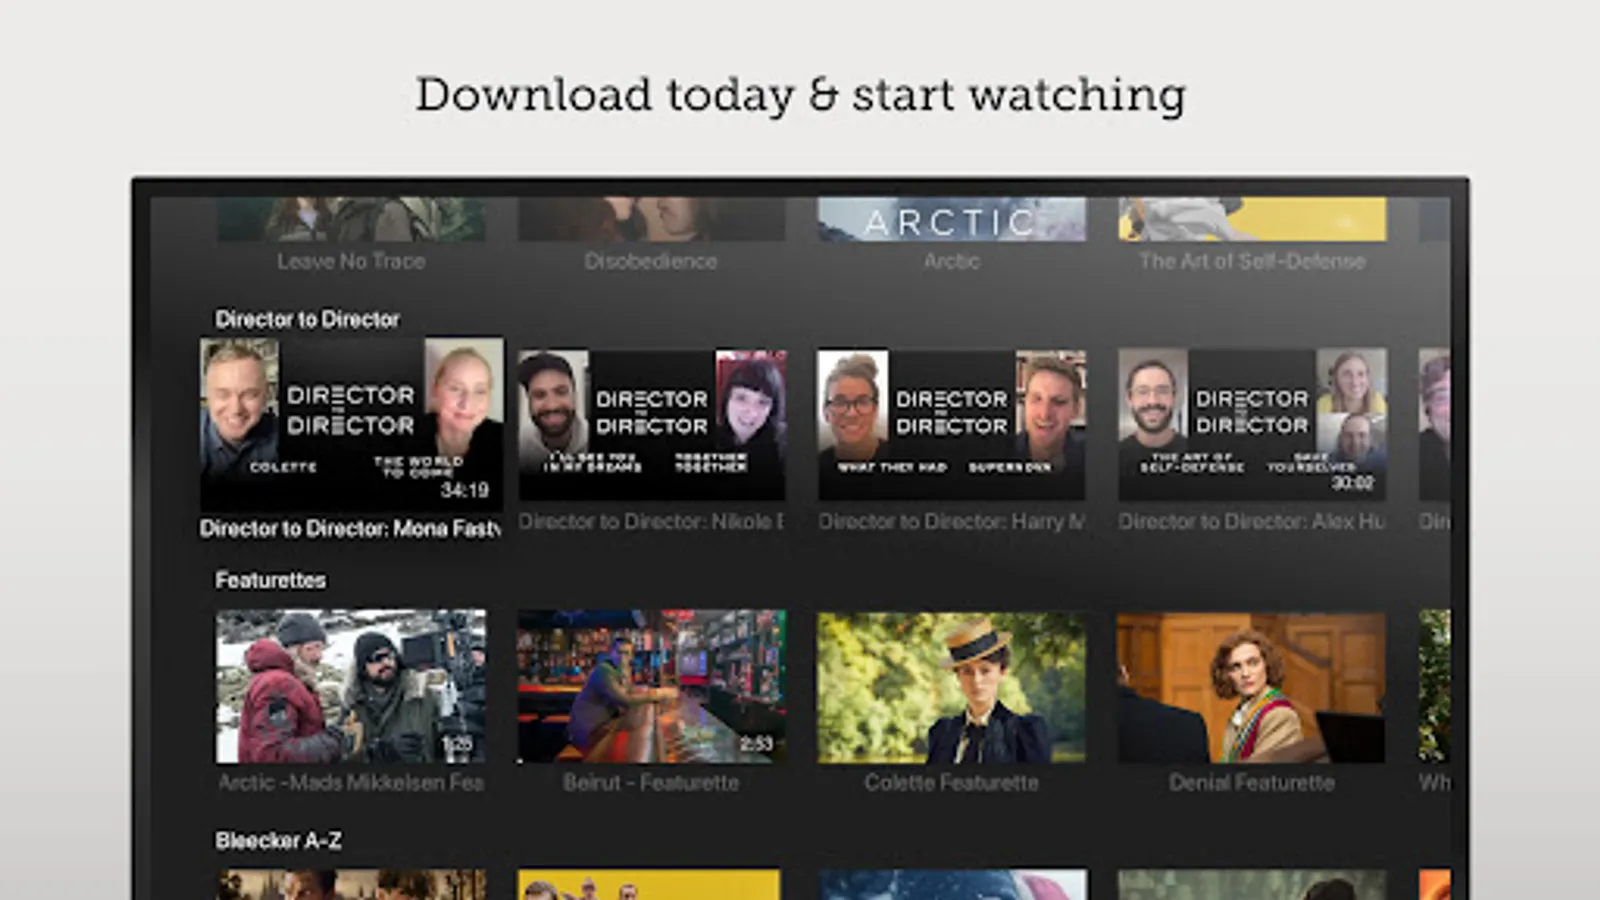Open The Art of Self-Defense yellow poster thumbnail
The height and width of the screenshot is (900, 1600).
tap(1252, 219)
